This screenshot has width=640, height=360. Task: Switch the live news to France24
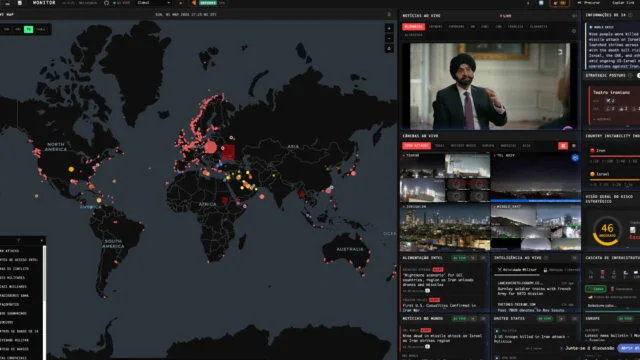[x=515, y=27]
